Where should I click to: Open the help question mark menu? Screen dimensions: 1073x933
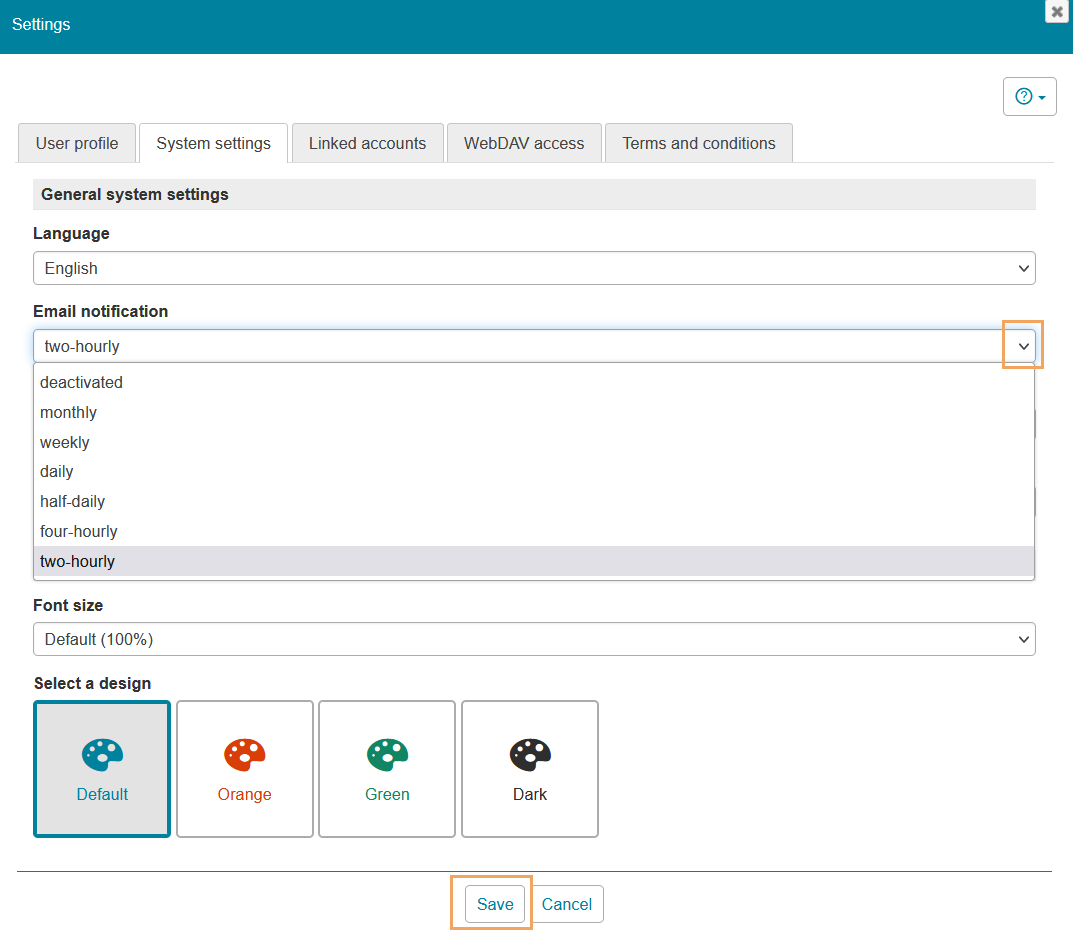click(1029, 97)
